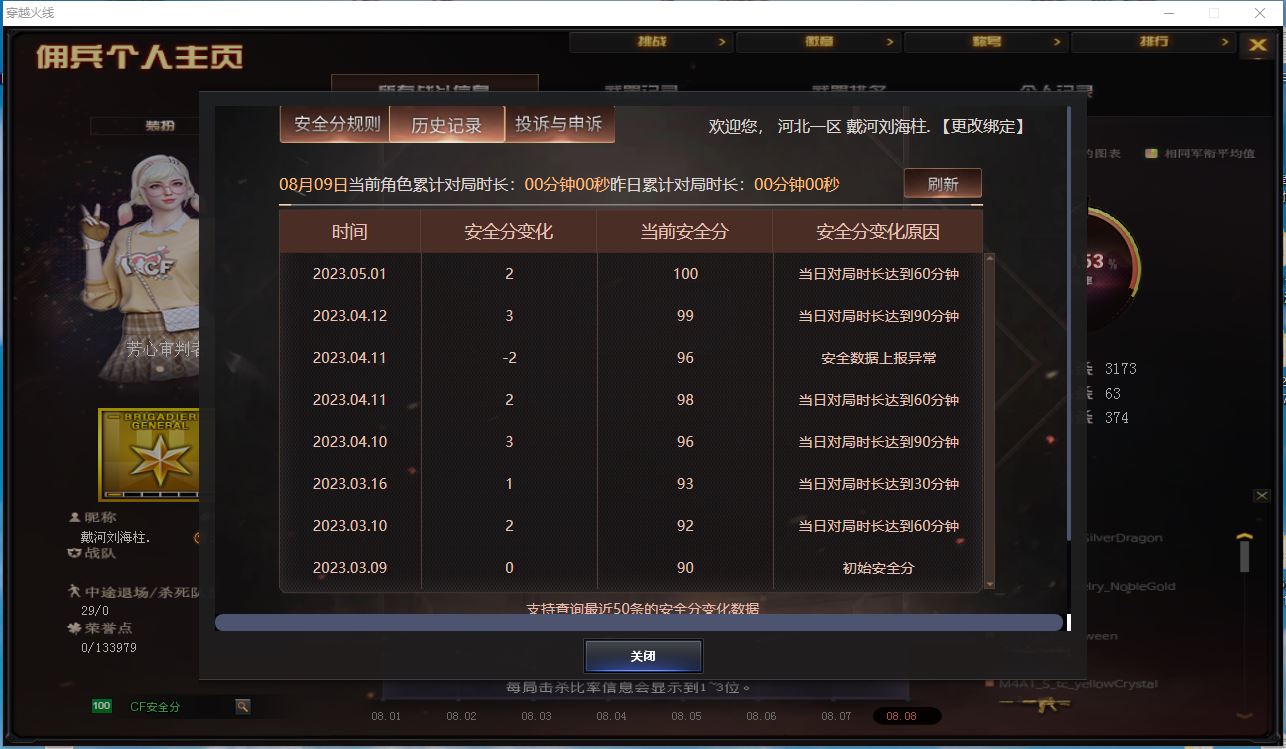
Task: Click the 2023.04.12 date cell
Action: [x=350, y=316]
